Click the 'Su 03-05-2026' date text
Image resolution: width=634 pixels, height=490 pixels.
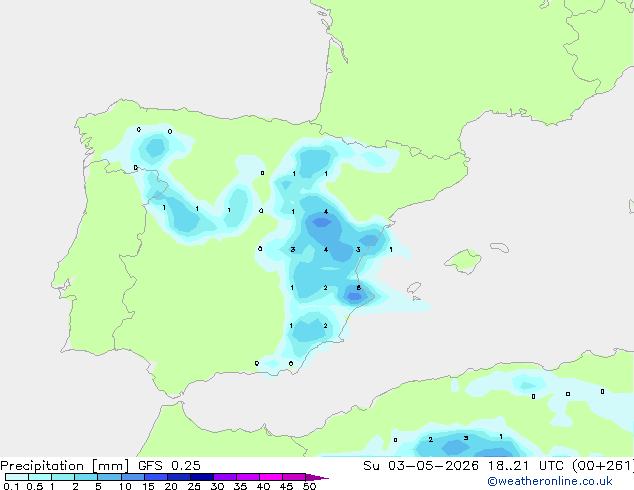[x=421, y=466]
